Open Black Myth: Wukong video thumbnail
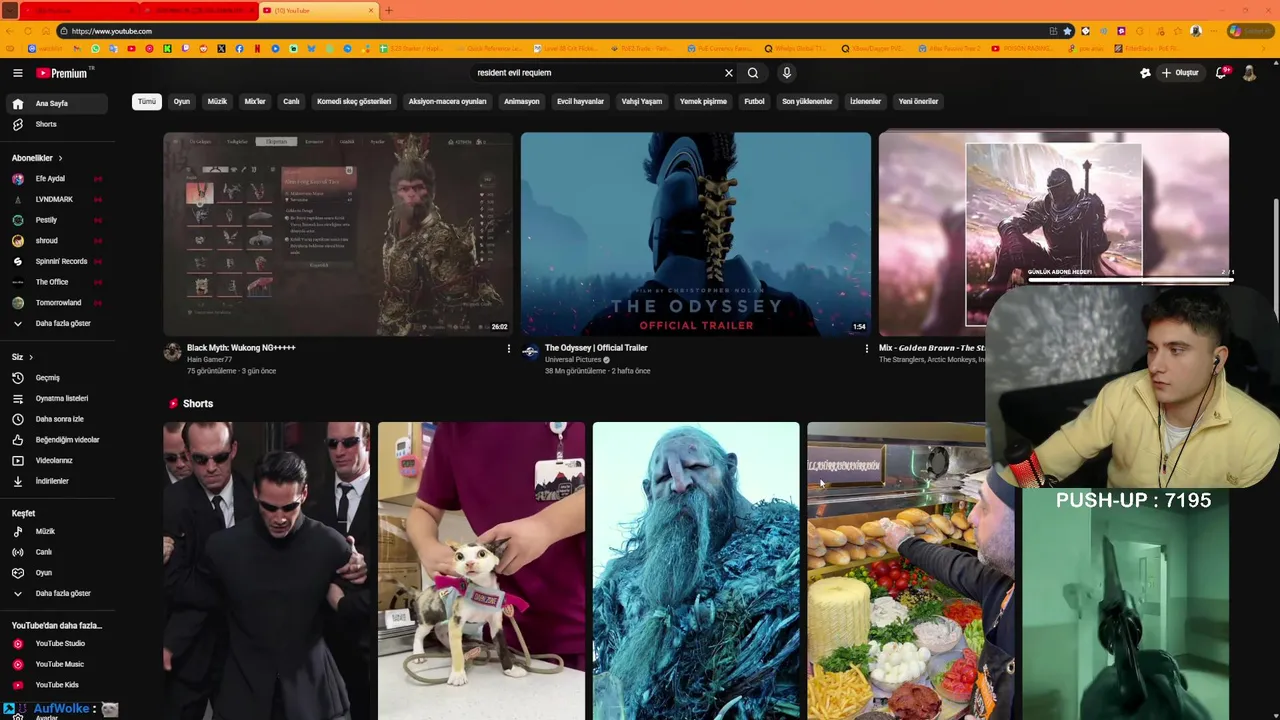The image size is (1280, 720). tap(338, 234)
